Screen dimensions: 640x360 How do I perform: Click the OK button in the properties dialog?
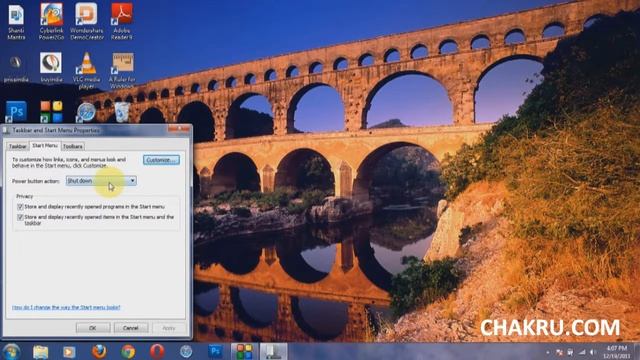[x=93, y=328]
